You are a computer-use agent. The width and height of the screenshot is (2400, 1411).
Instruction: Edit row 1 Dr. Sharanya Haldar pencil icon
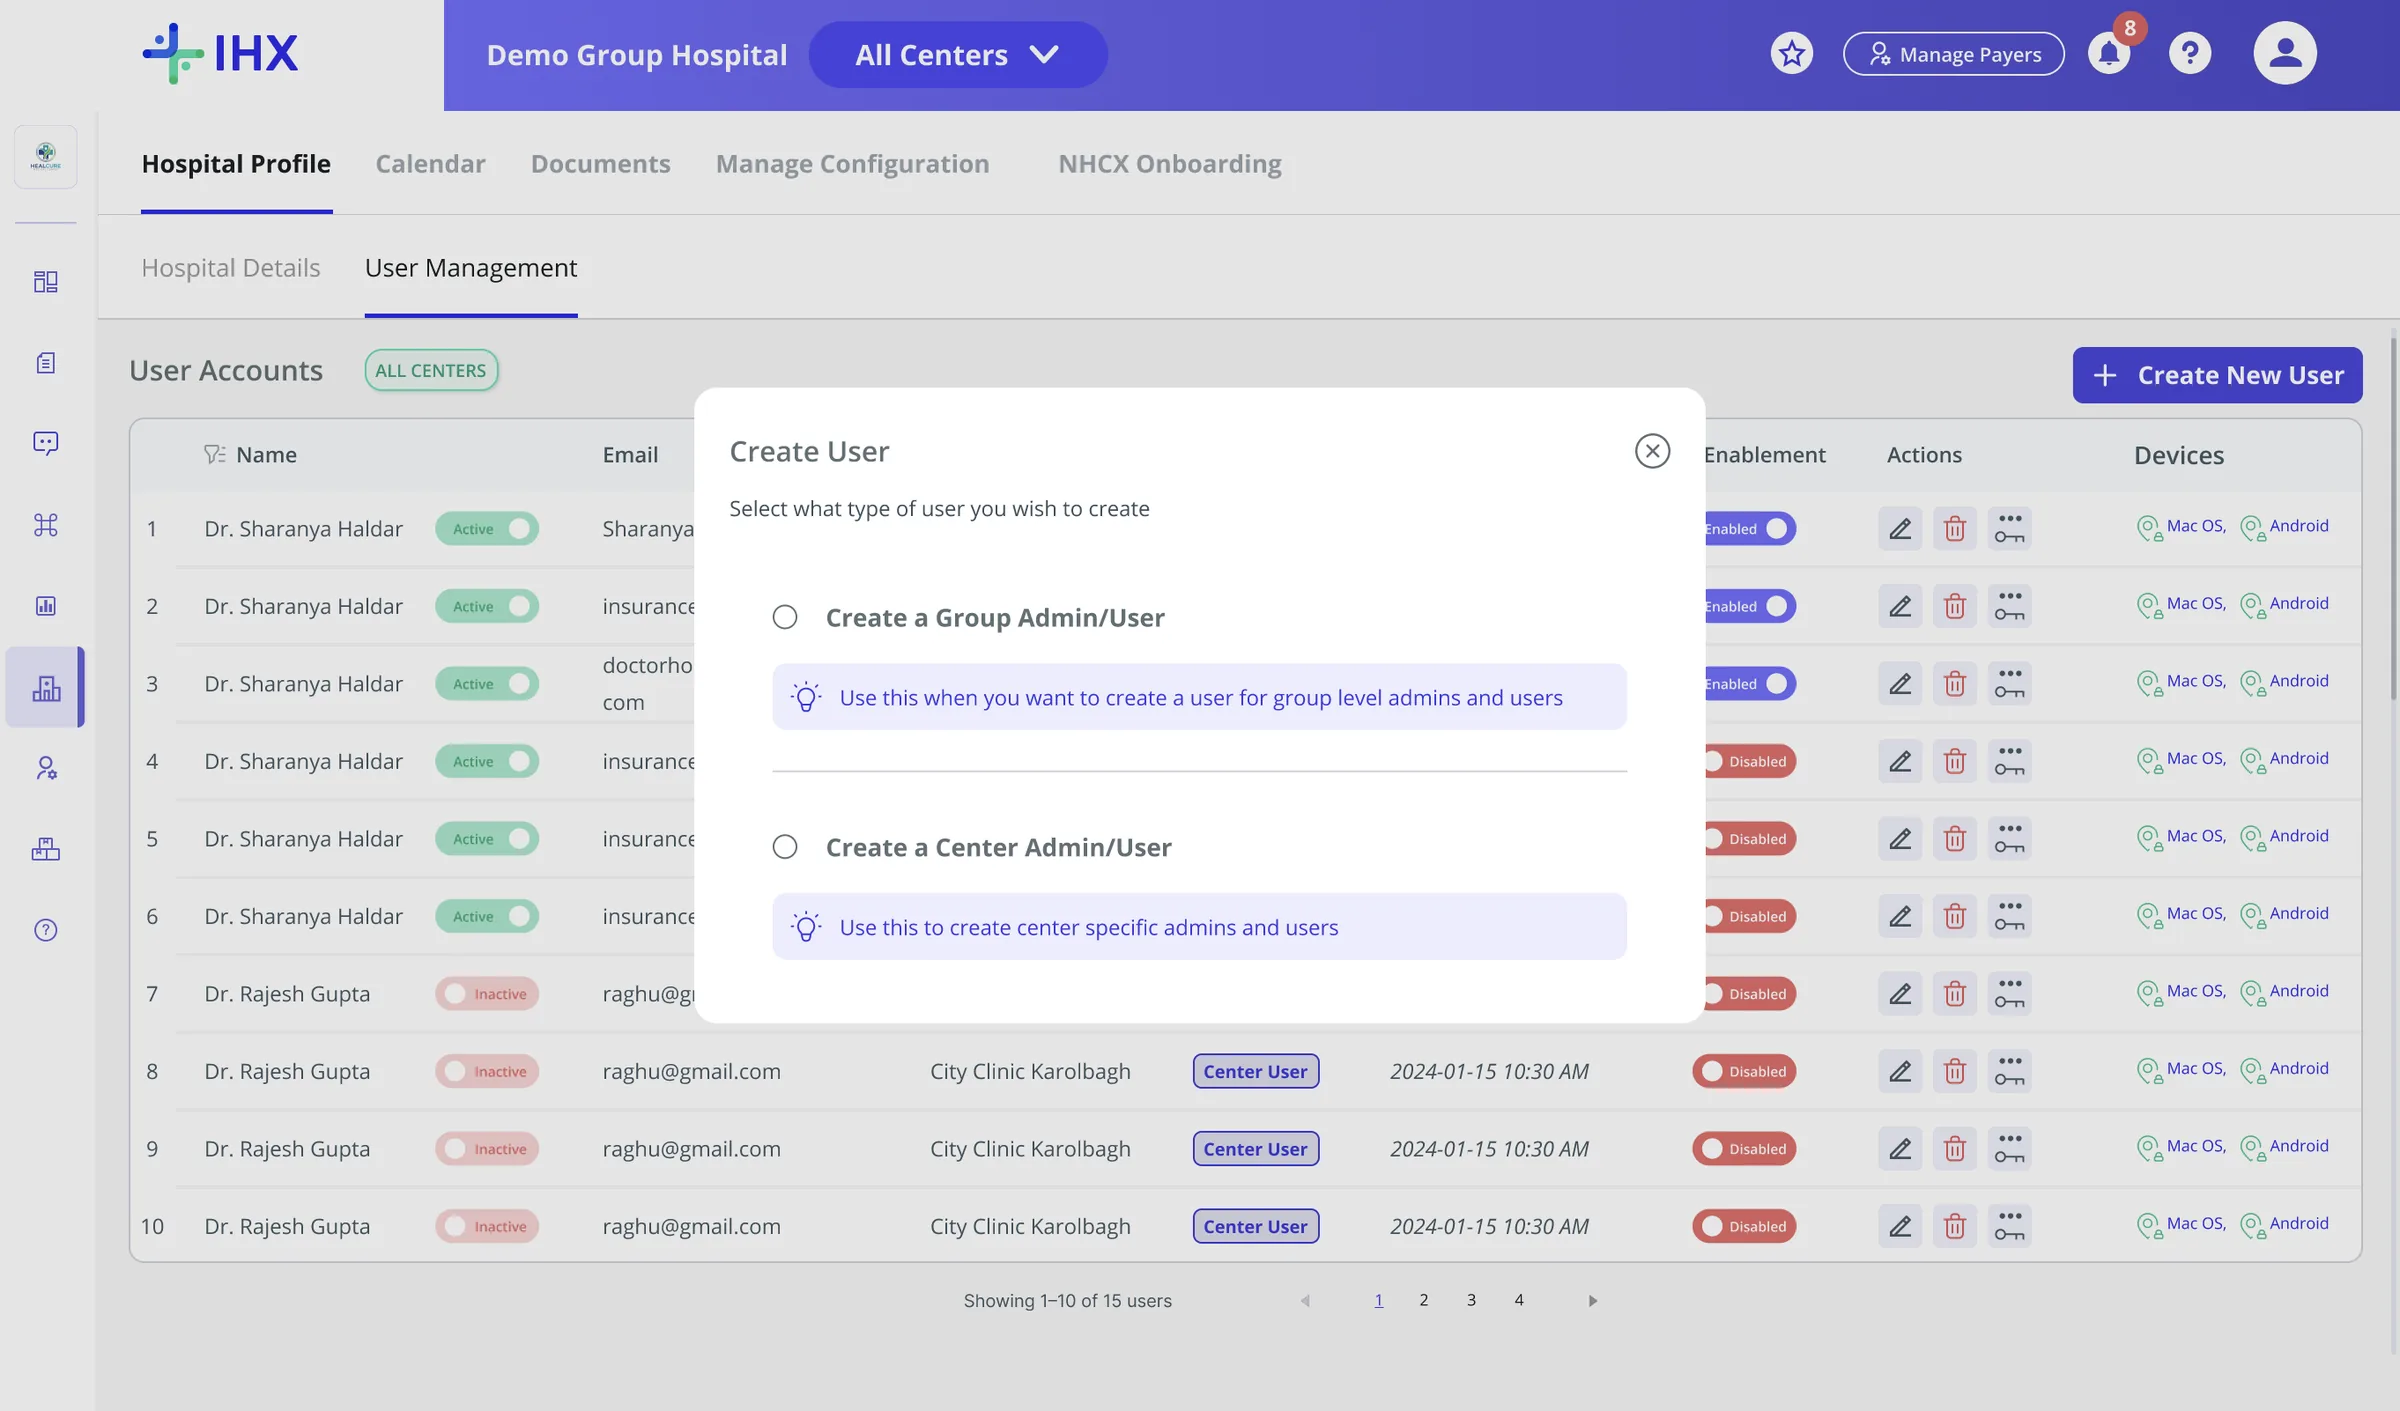(1900, 528)
